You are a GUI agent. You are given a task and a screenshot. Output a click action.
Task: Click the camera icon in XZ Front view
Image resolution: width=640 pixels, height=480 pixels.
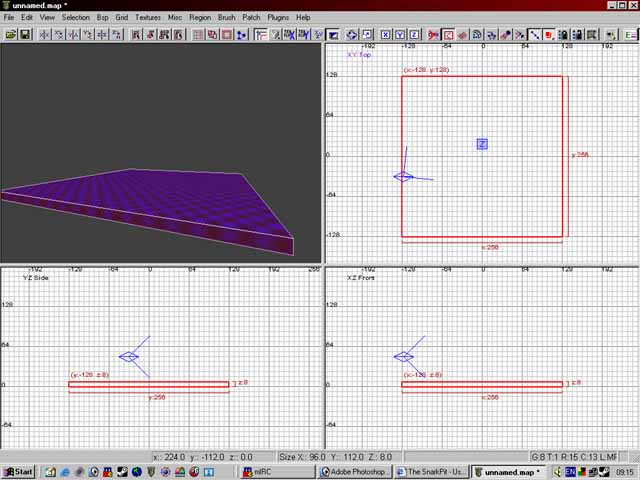coord(404,356)
